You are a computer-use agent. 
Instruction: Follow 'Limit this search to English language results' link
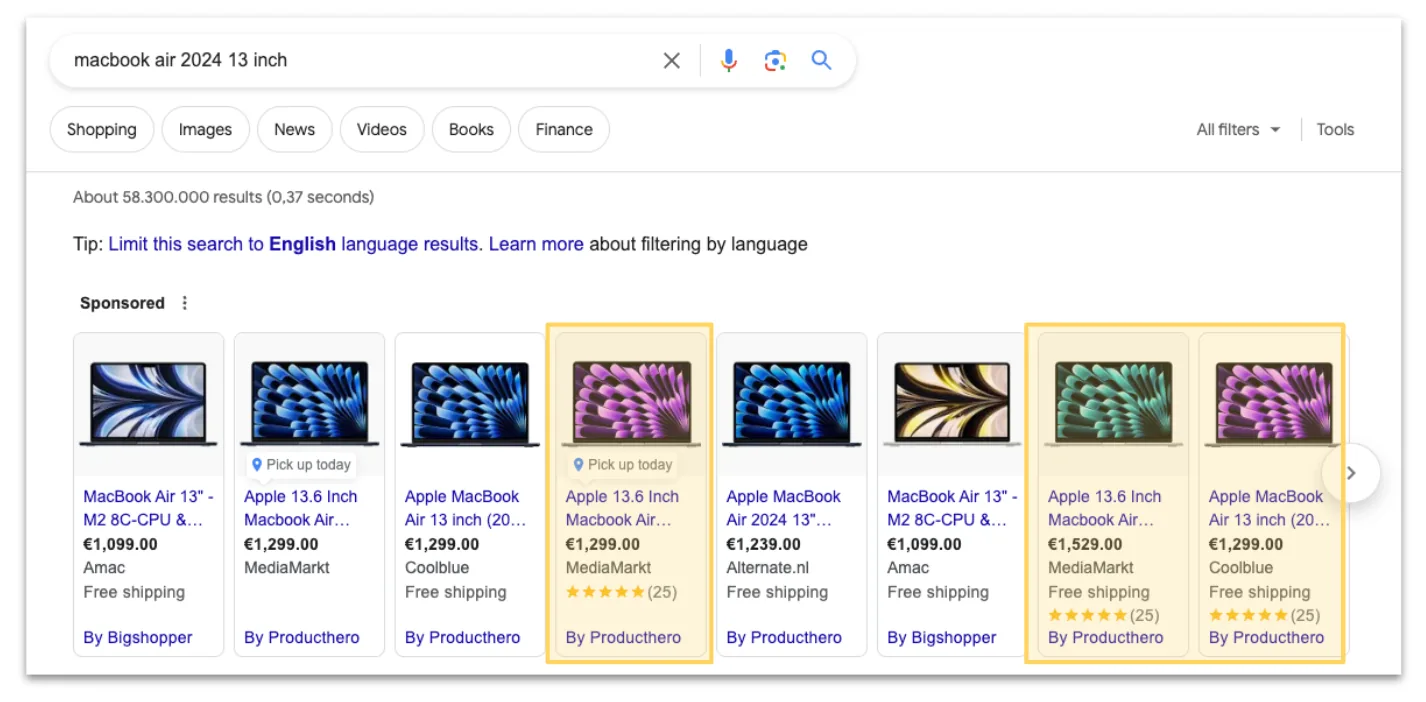294,244
